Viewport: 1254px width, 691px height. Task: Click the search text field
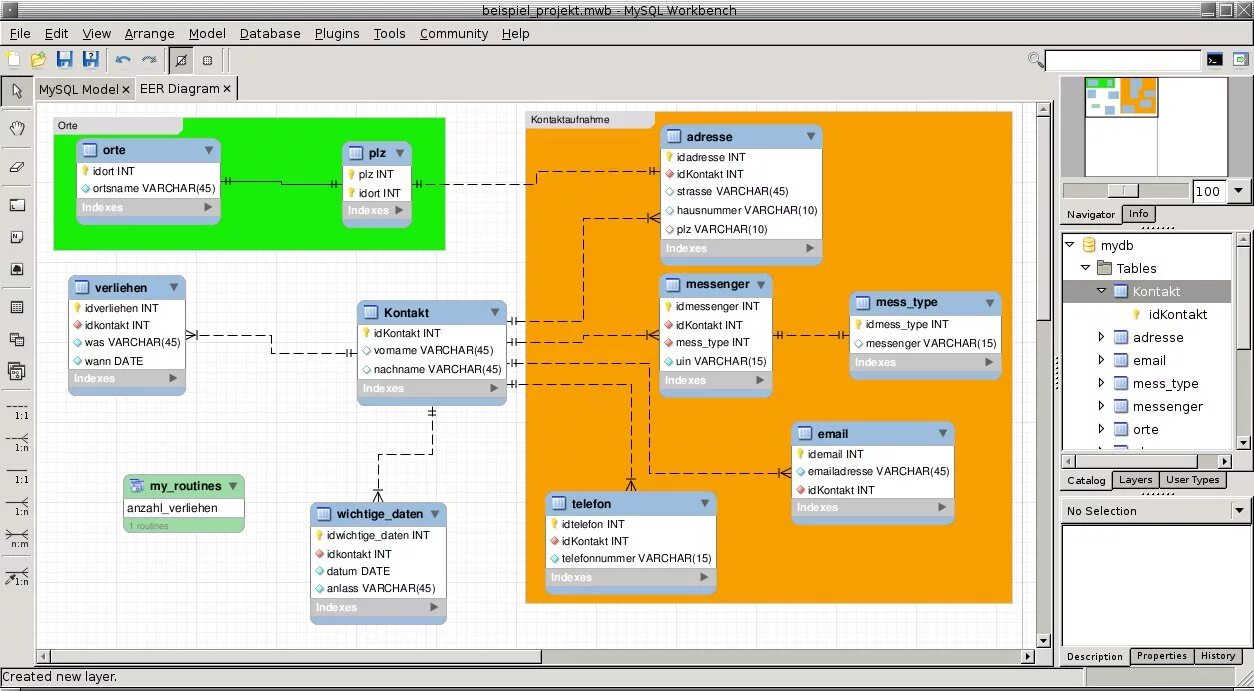coord(1122,60)
